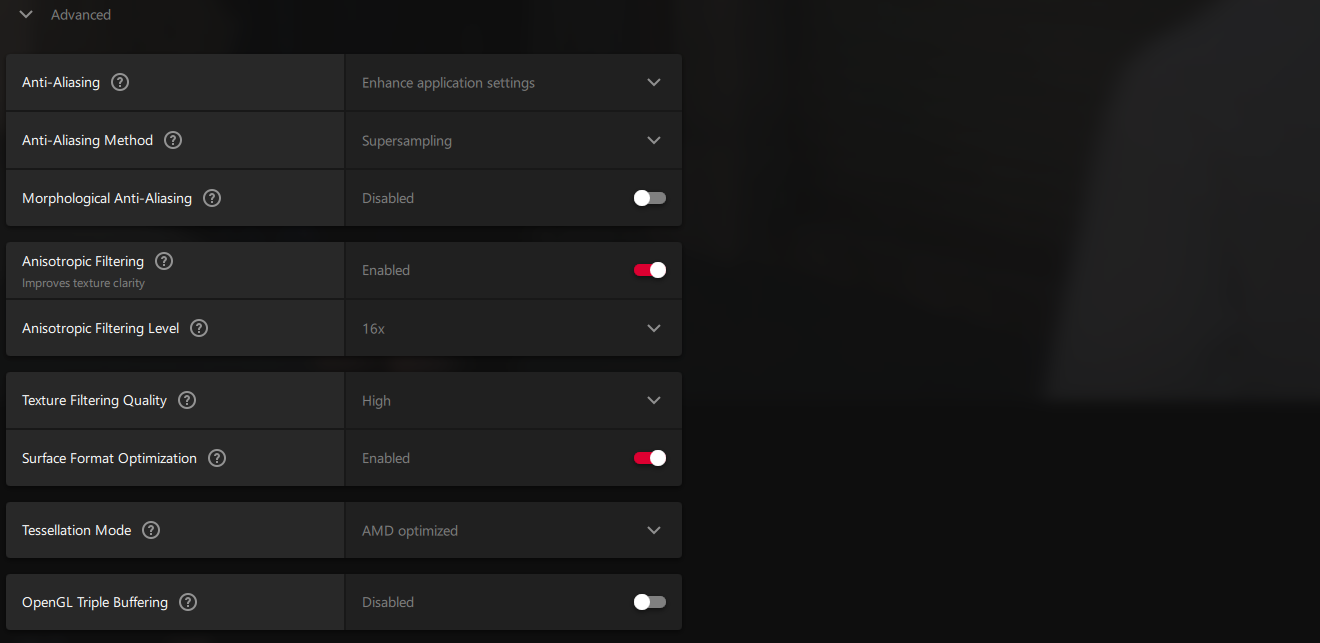Image resolution: width=1320 pixels, height=643 pixels.
Task: Change Anisotropic Filtering Level from 16x
Action: [513, 328]
